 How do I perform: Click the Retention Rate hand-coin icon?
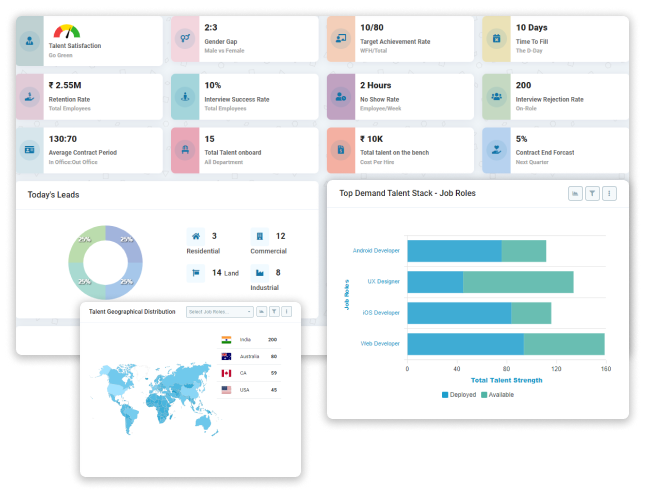coord(30,96)
